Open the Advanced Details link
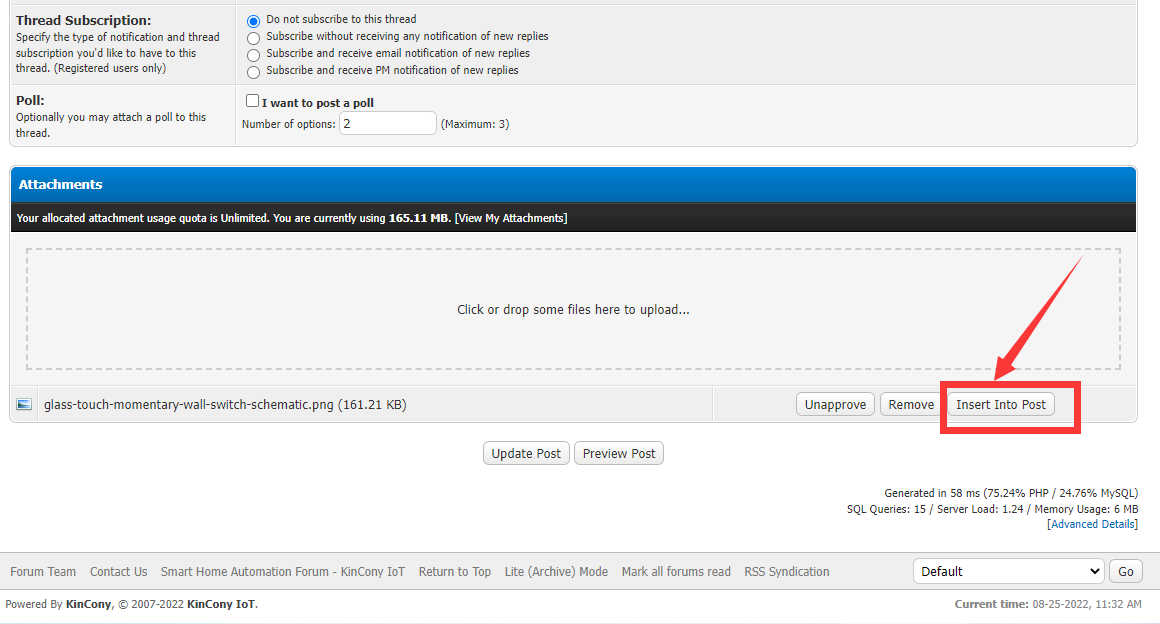This screenshot has width=1160, height=624. (x=1091, y=524)
